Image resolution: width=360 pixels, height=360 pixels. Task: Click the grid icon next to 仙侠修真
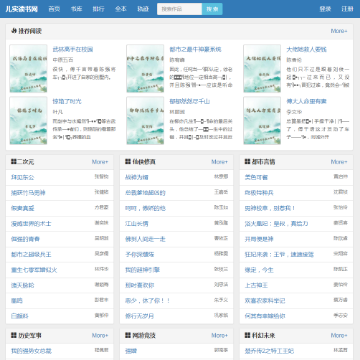click(x=128, y=162)
